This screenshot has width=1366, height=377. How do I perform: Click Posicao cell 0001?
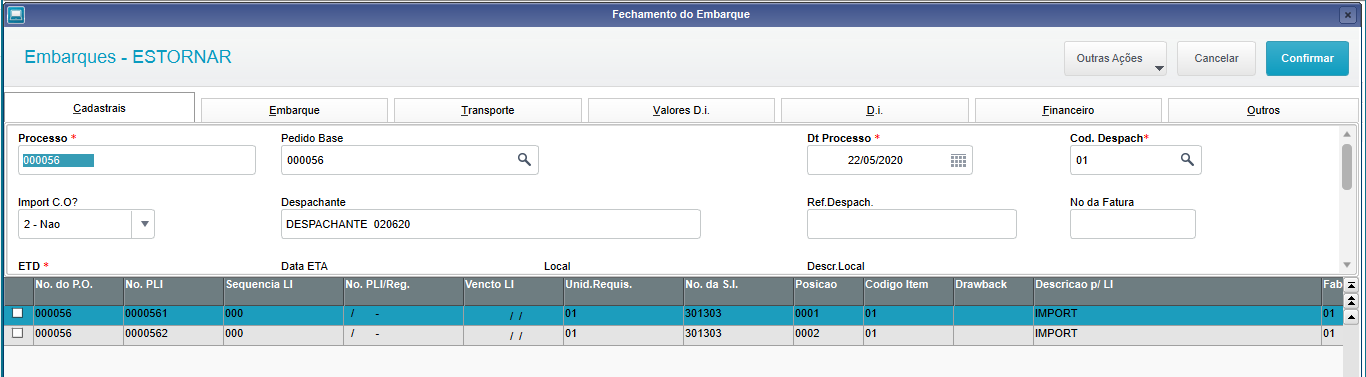[x=828, y=315]
